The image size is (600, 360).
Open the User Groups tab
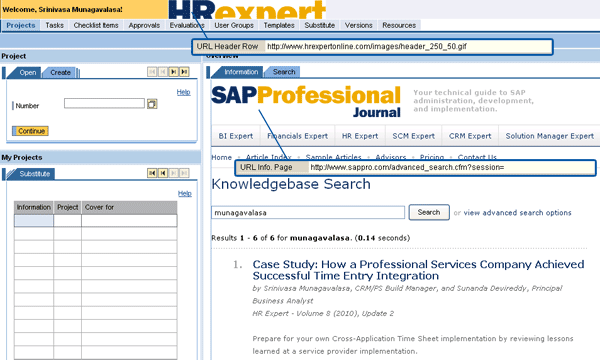(234, 25)
